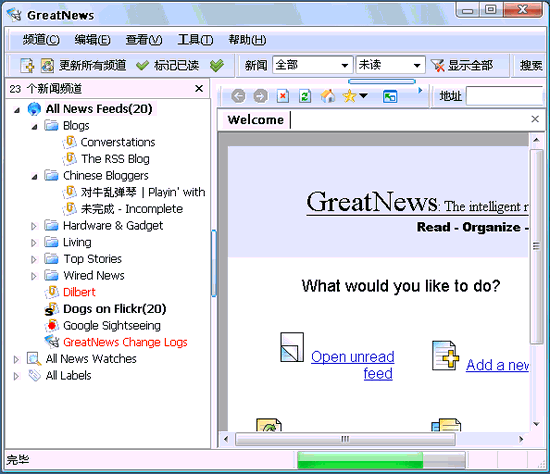The height and width of the screenshot is (474, 550).
Task: Collapse the Blogs folder
Action: coord(34,127)
